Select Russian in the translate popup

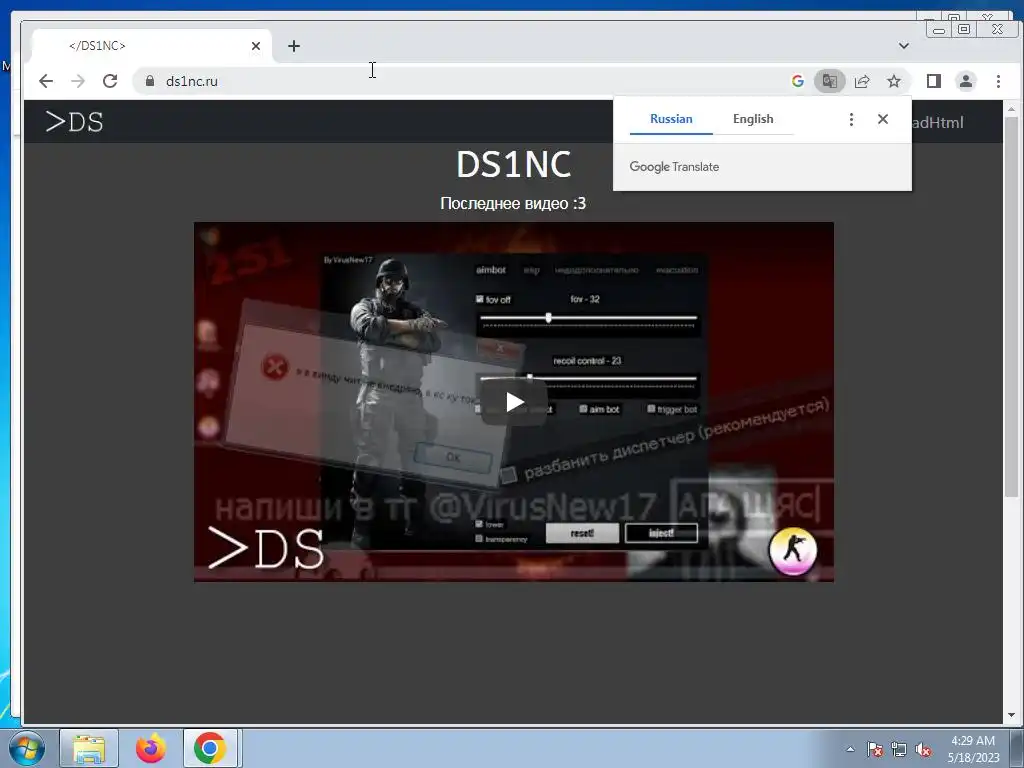click(671, 119)
